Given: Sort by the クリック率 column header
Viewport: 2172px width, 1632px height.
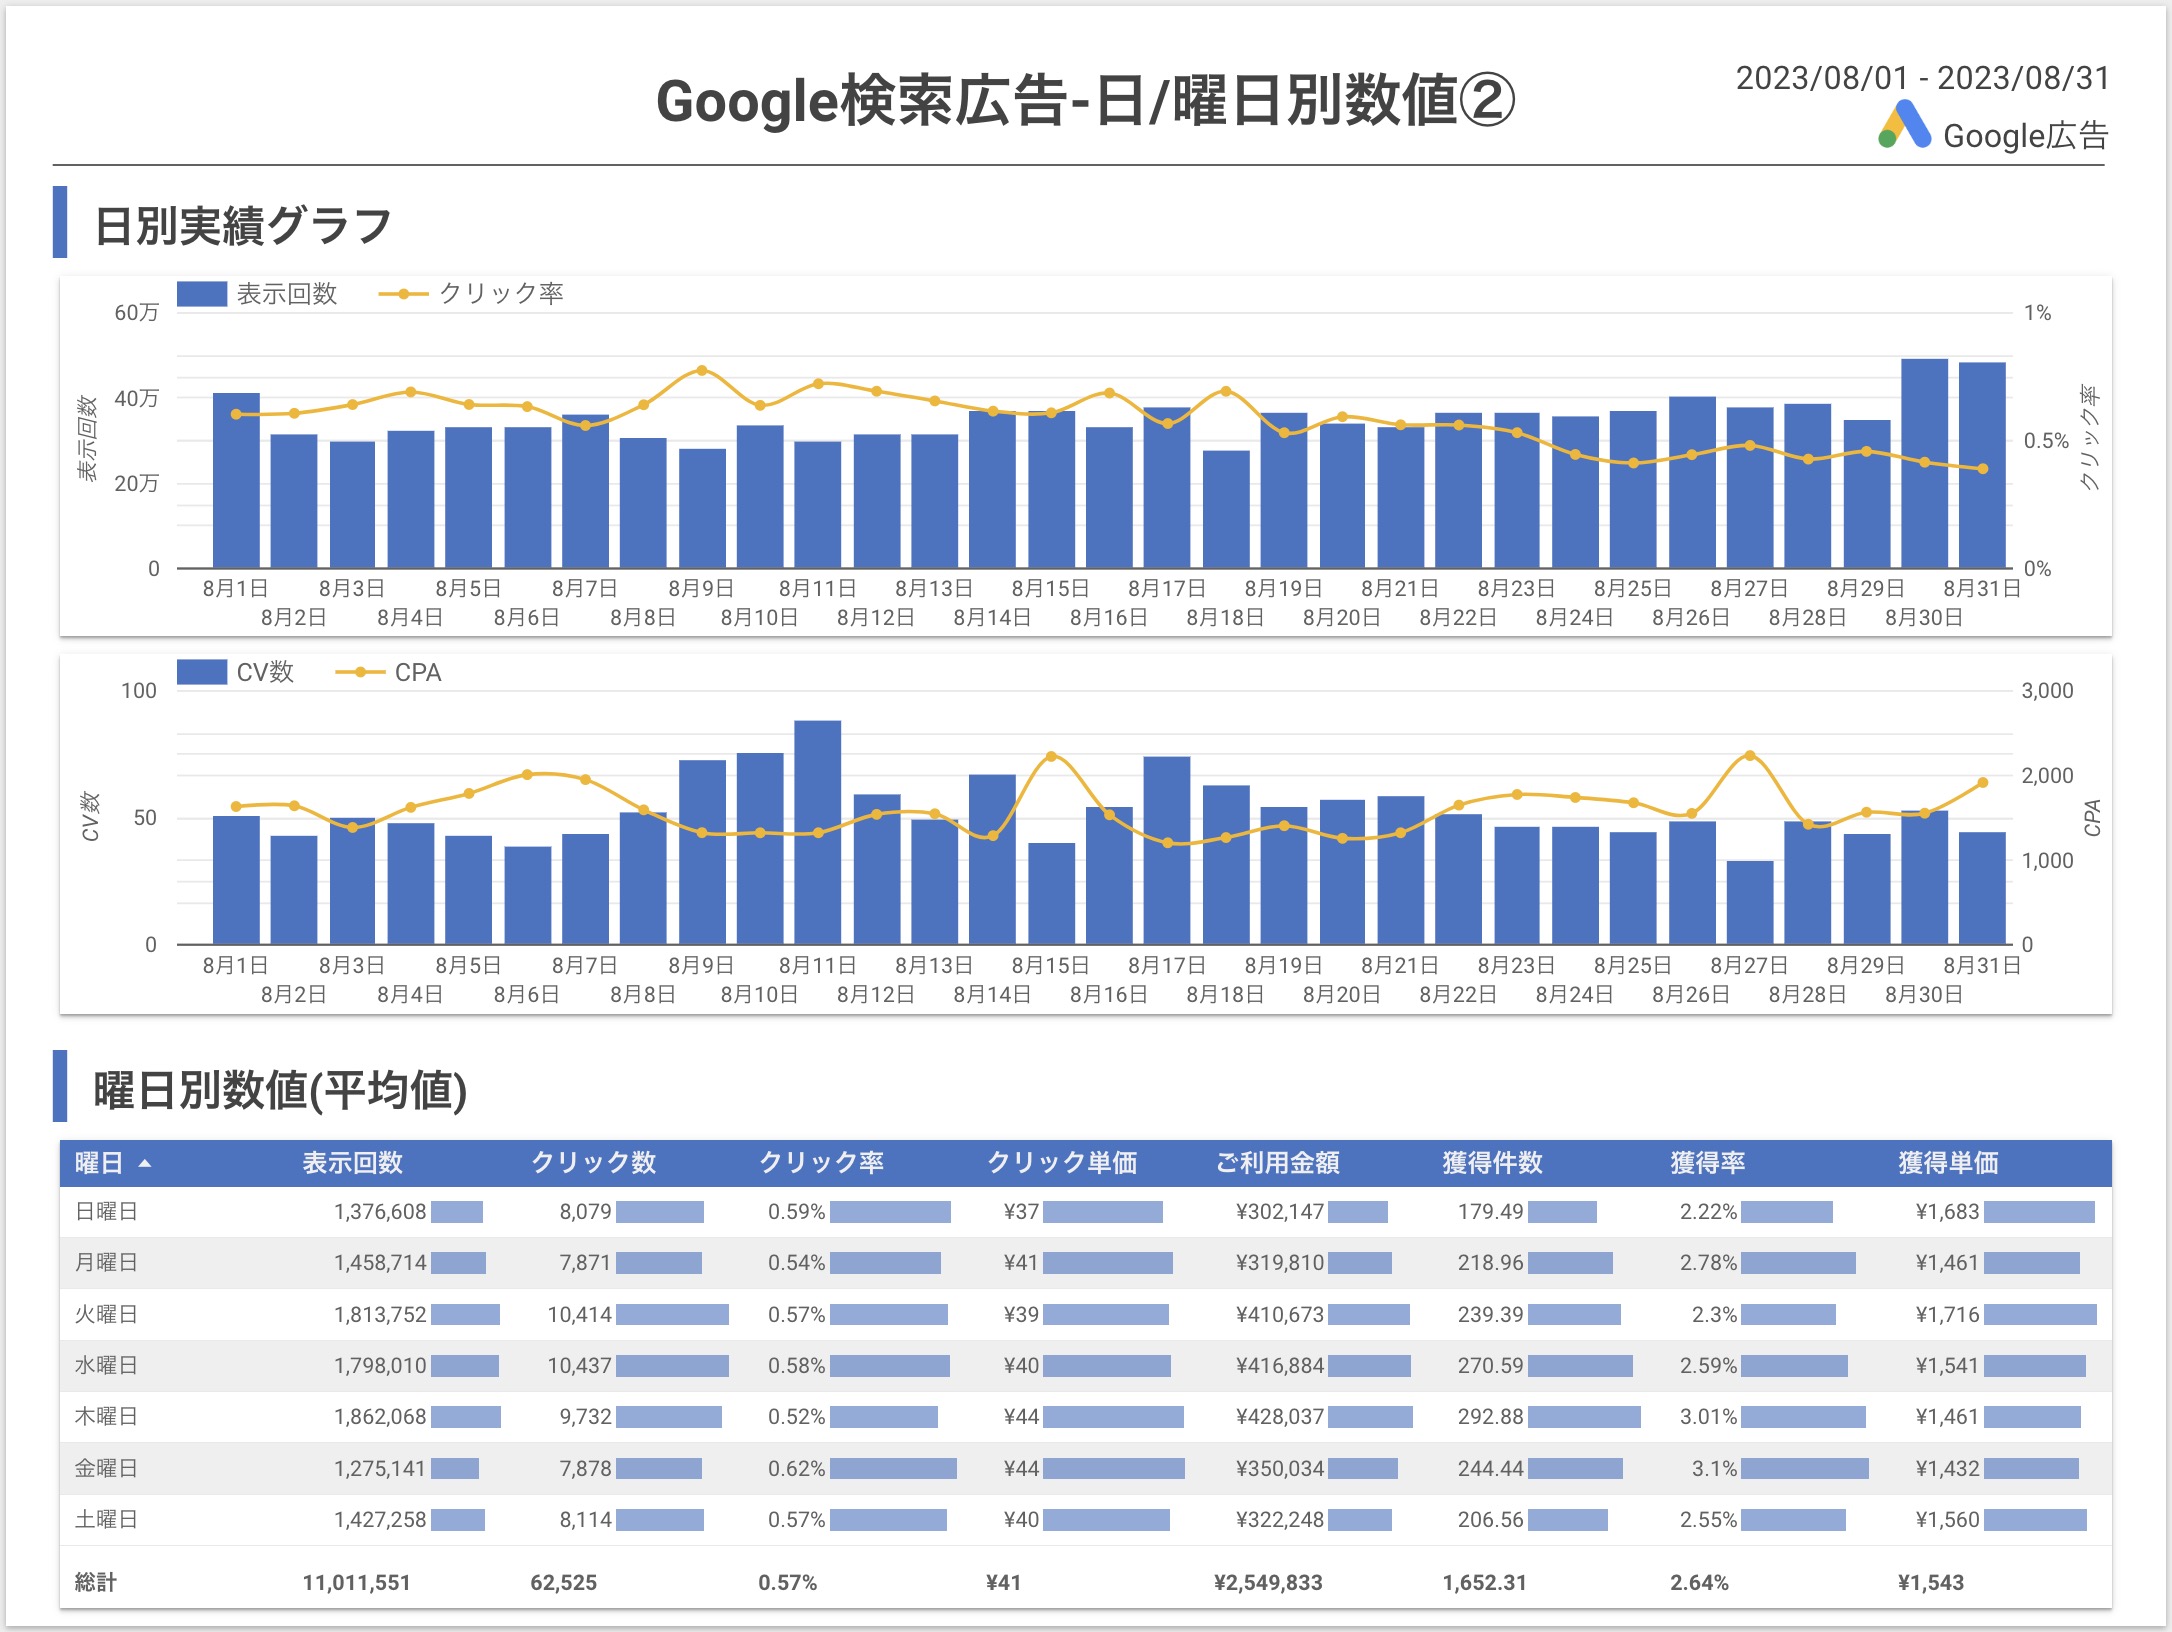Looking at the screenshot, I should point(821,1163).
